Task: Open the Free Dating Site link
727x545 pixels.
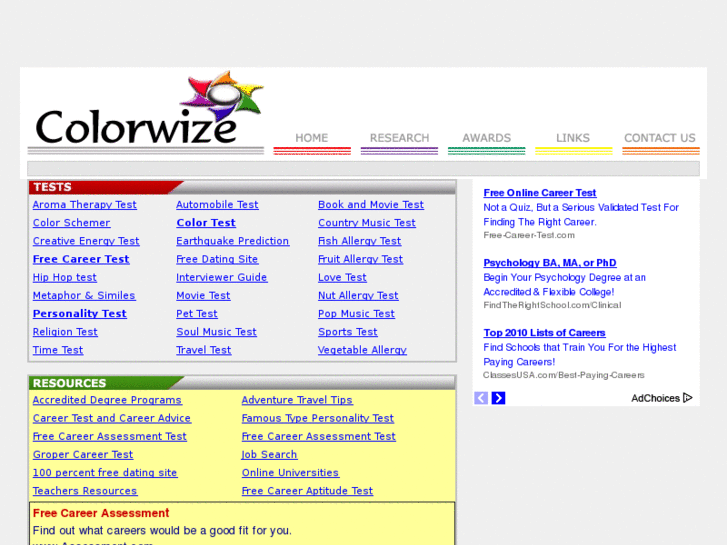Action: click(217, 259)
